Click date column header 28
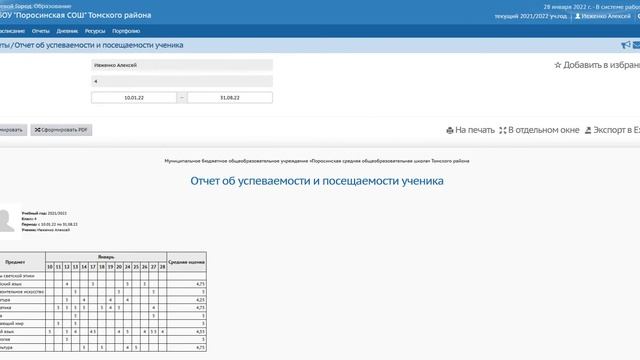640x360 pixels. pos(162,267)
